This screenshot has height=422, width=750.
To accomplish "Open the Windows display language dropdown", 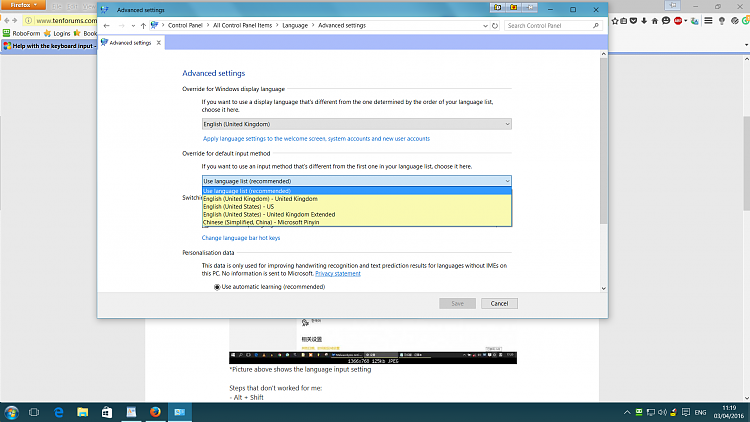I will pos(356,124).
